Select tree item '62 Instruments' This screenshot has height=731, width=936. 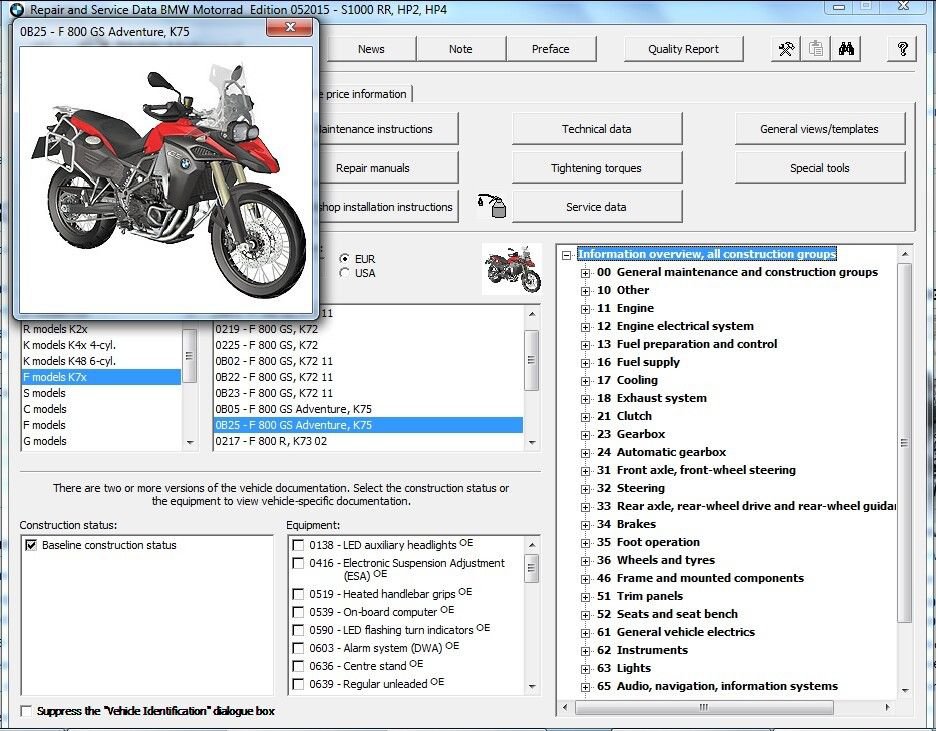pos(642,650)
